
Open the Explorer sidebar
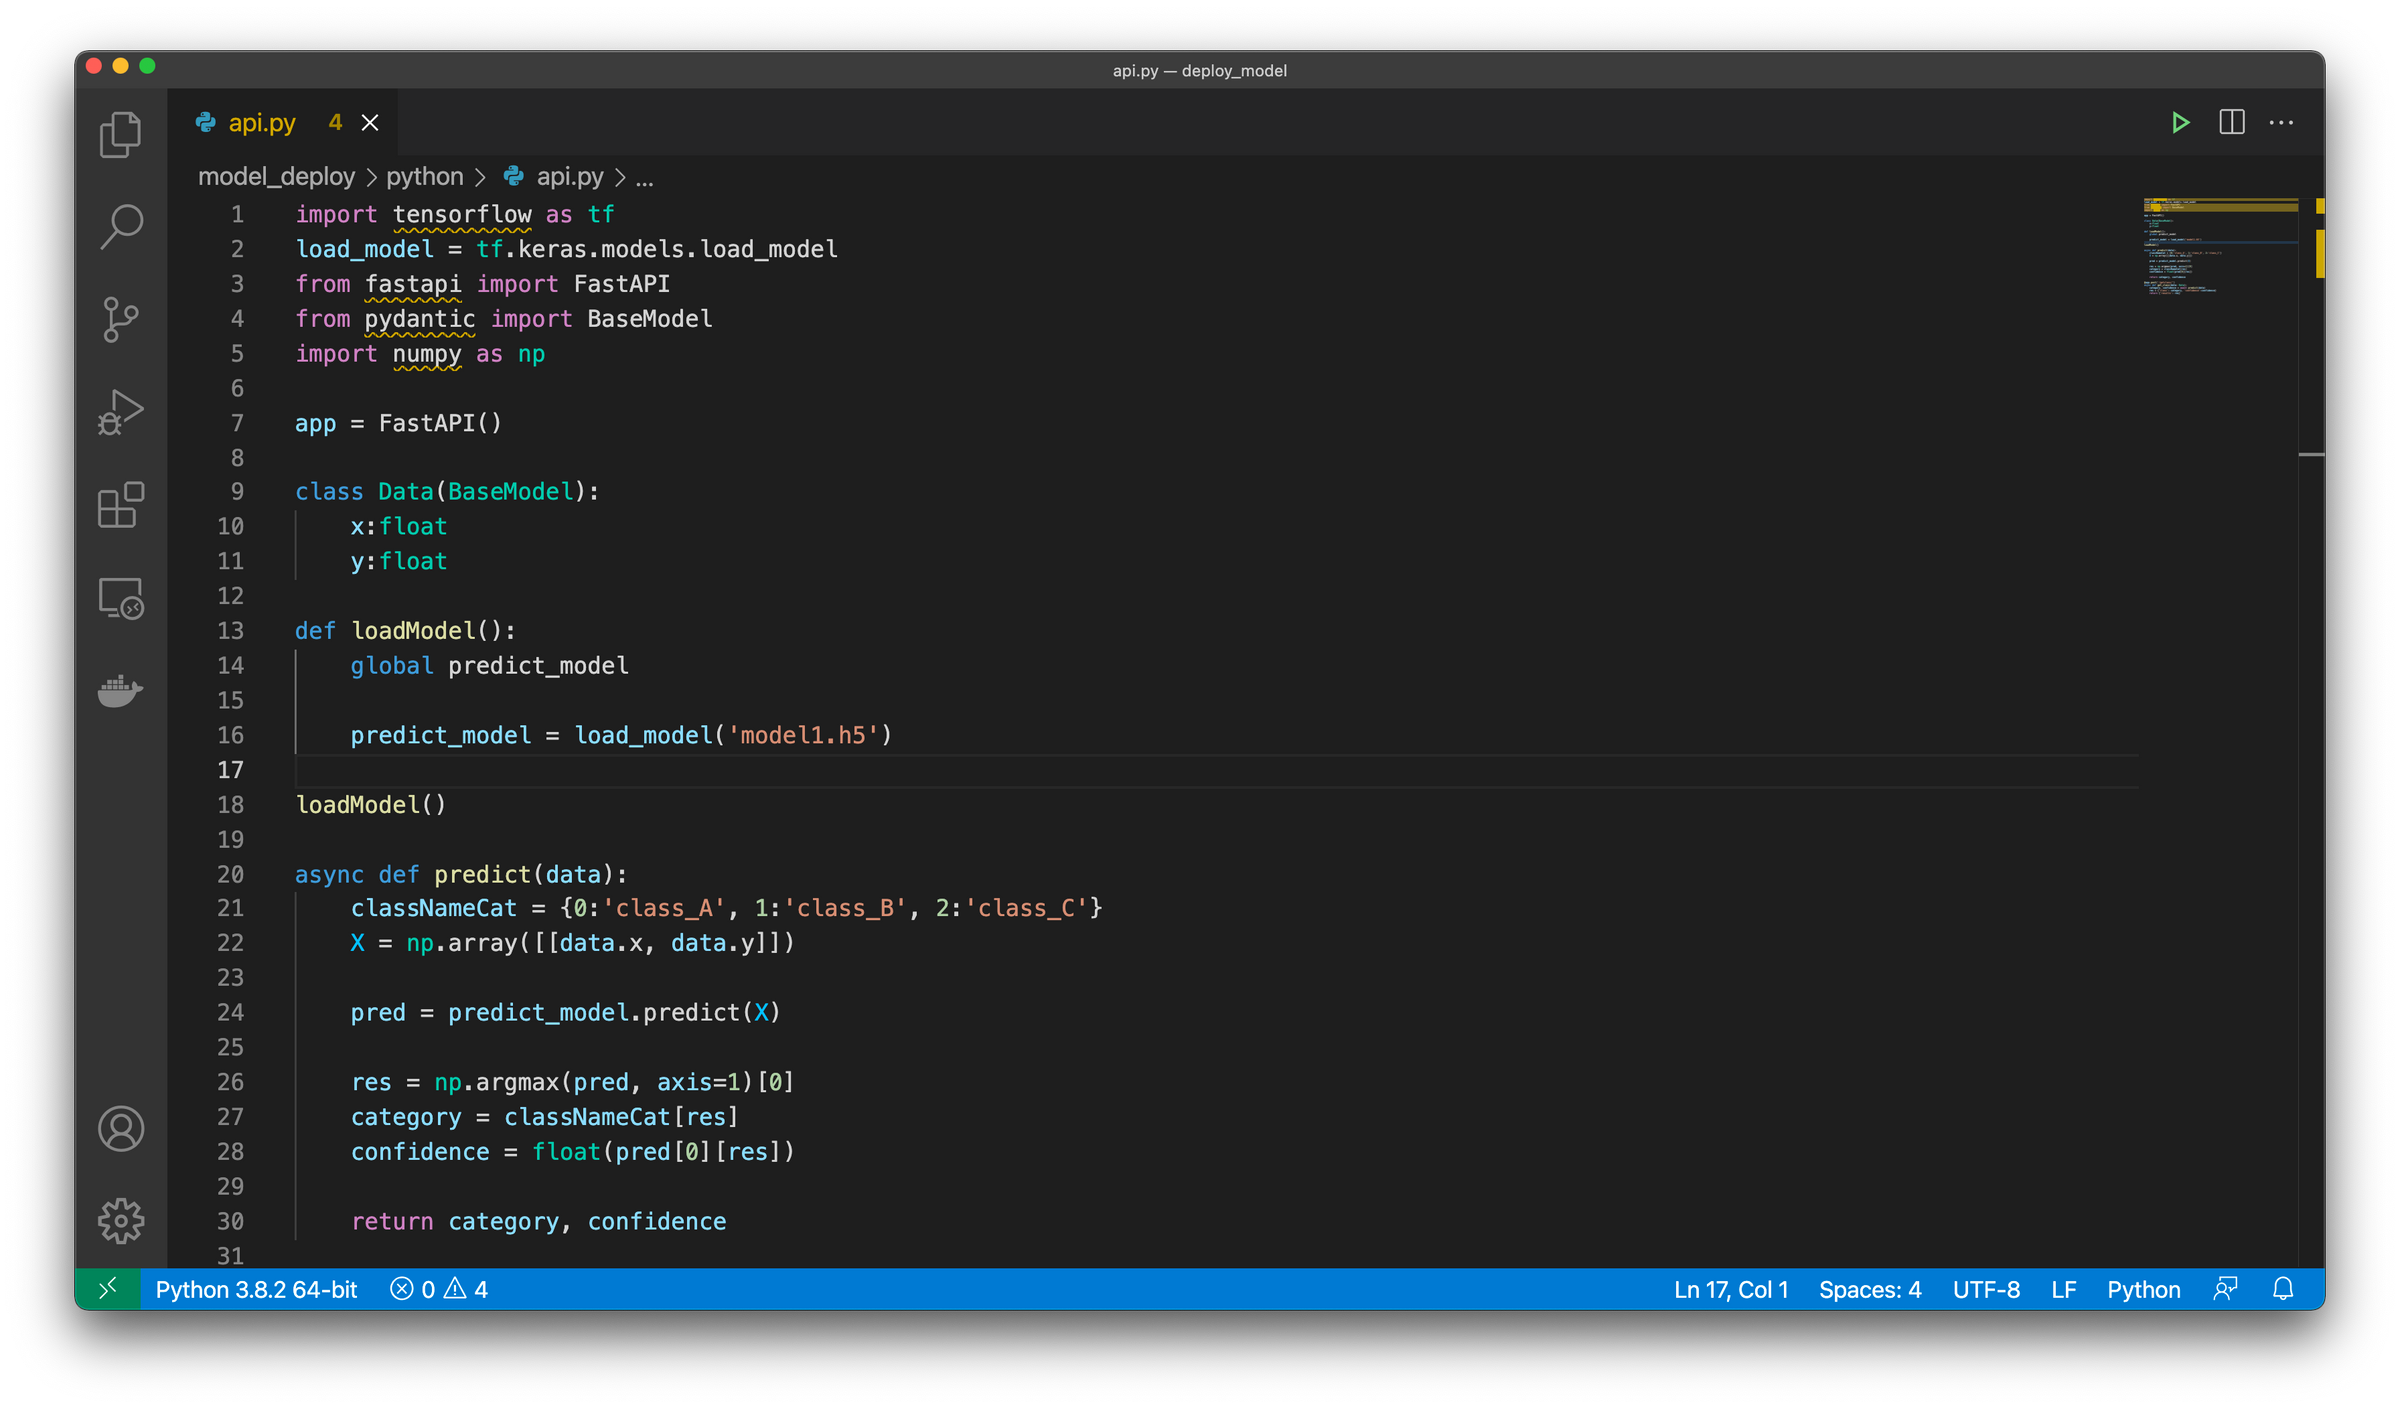click(121, 134)
